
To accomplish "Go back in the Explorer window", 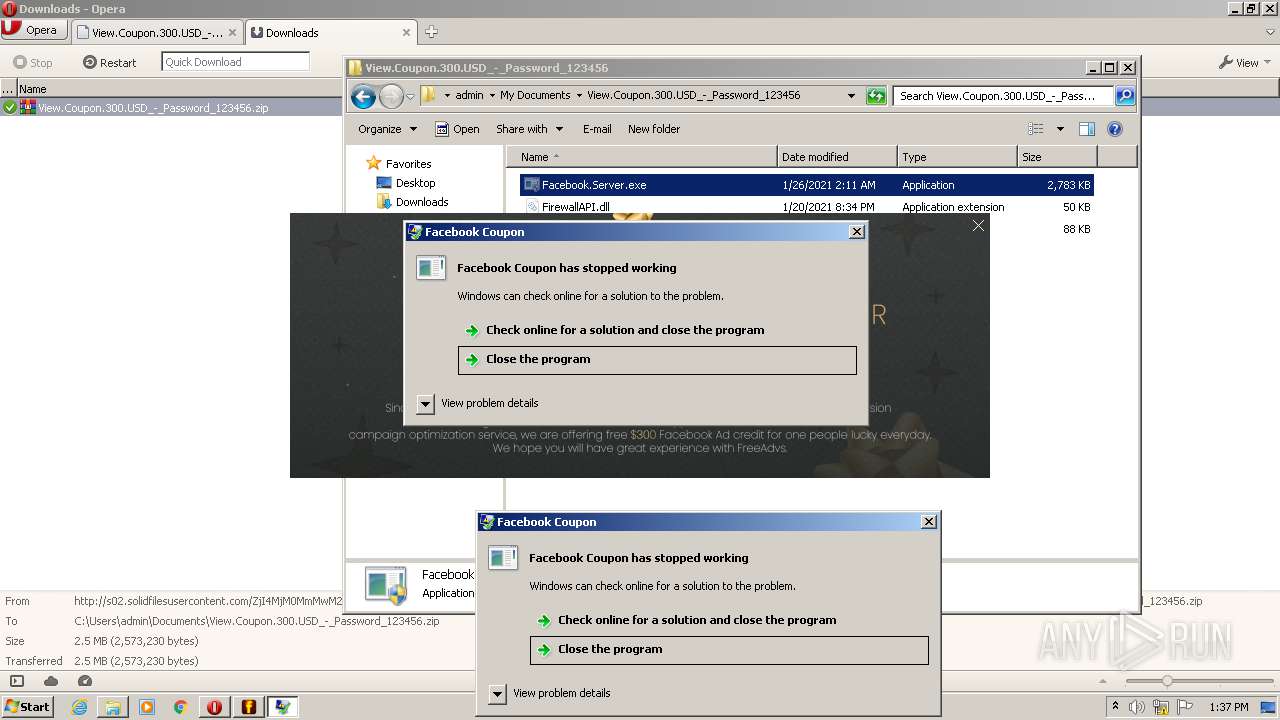I will click(363, 96).
